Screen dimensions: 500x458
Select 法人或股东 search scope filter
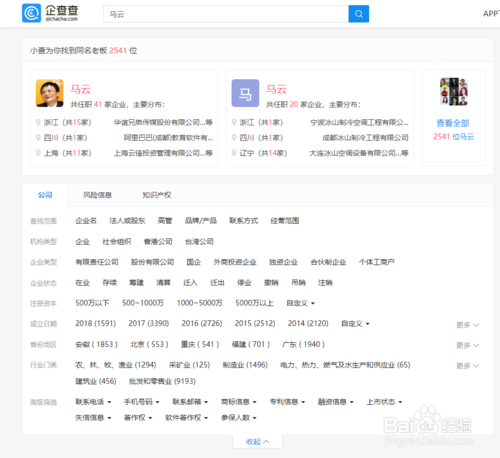point(127,221)
